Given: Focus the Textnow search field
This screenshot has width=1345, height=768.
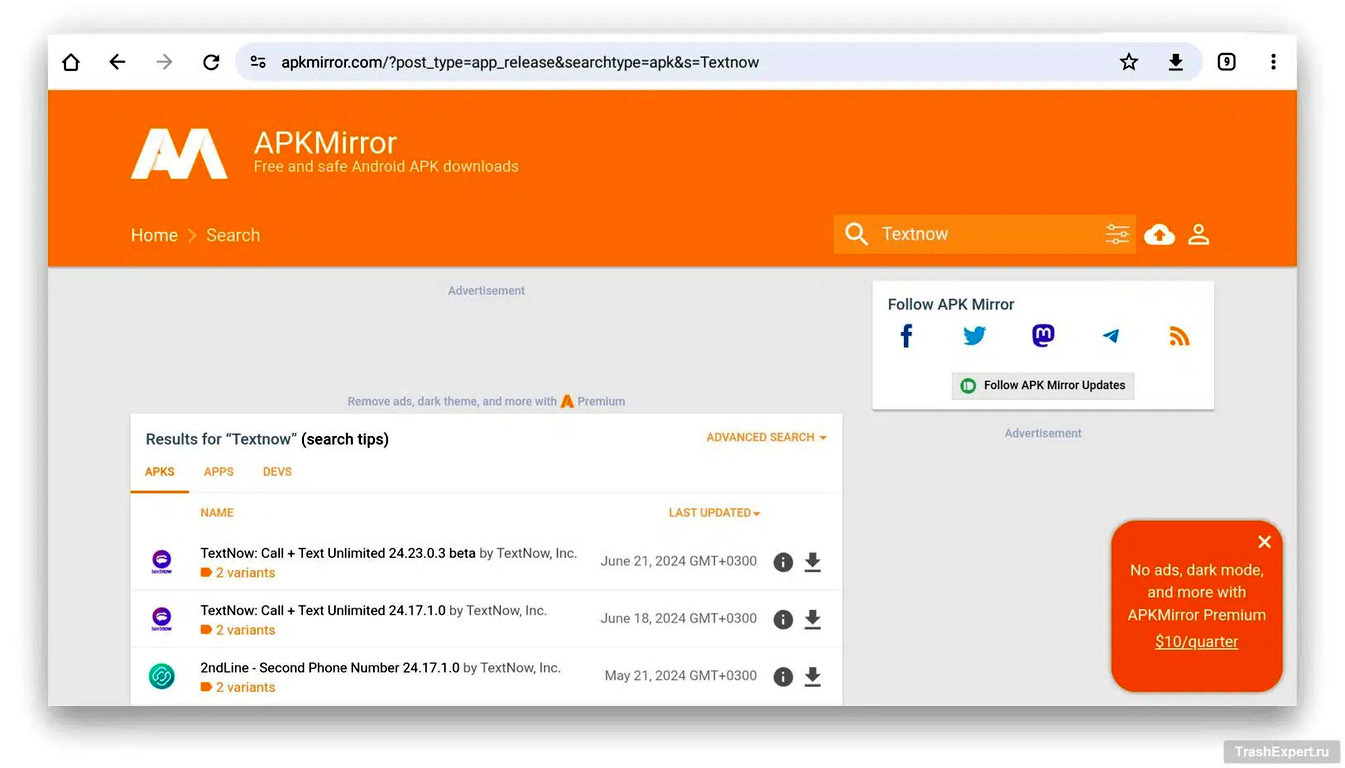Looking at the screenshot, I should coord(985,234).
